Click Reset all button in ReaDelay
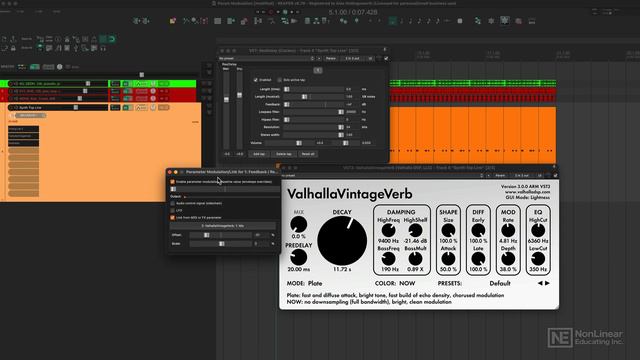Screen dimensions: 640x360 [x=308, y=154]
